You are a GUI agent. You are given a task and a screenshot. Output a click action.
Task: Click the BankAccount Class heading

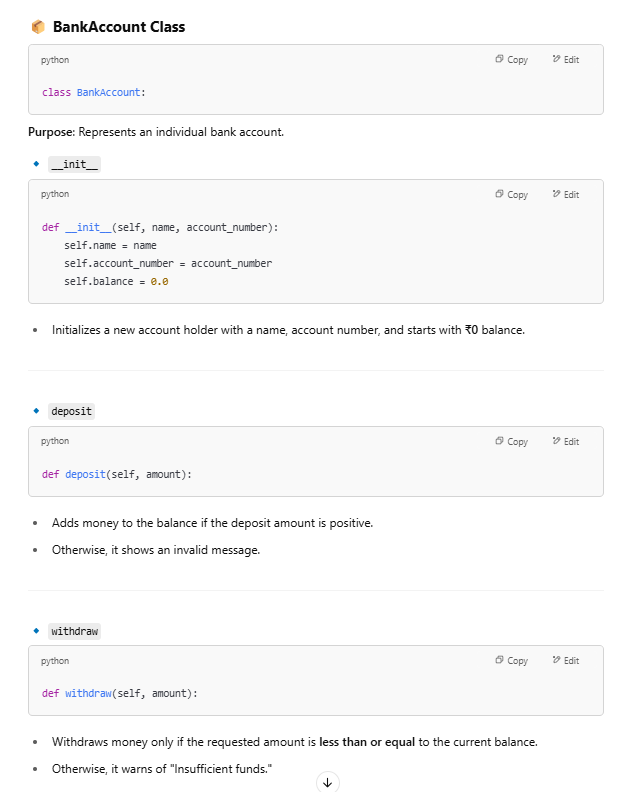point(118,27)
